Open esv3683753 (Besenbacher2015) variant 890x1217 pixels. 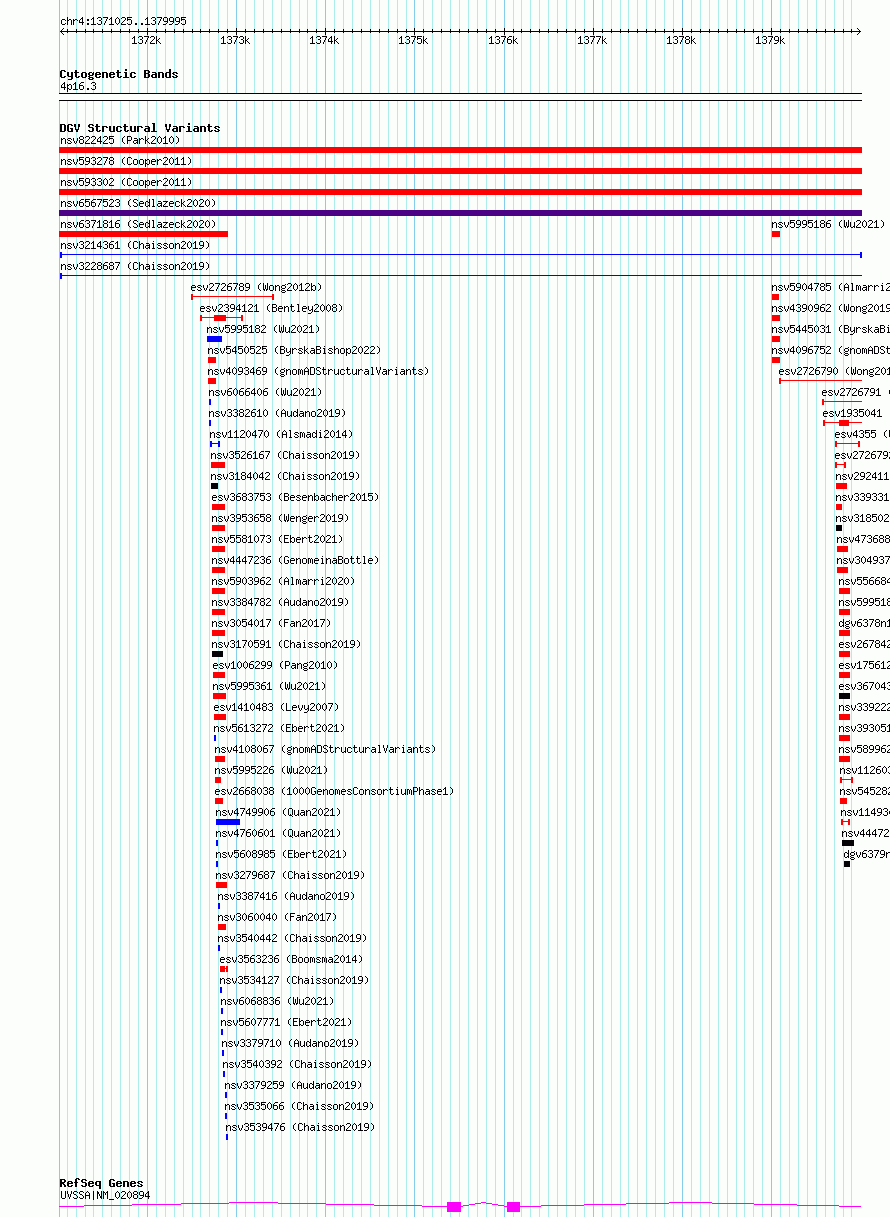(295, 497)
